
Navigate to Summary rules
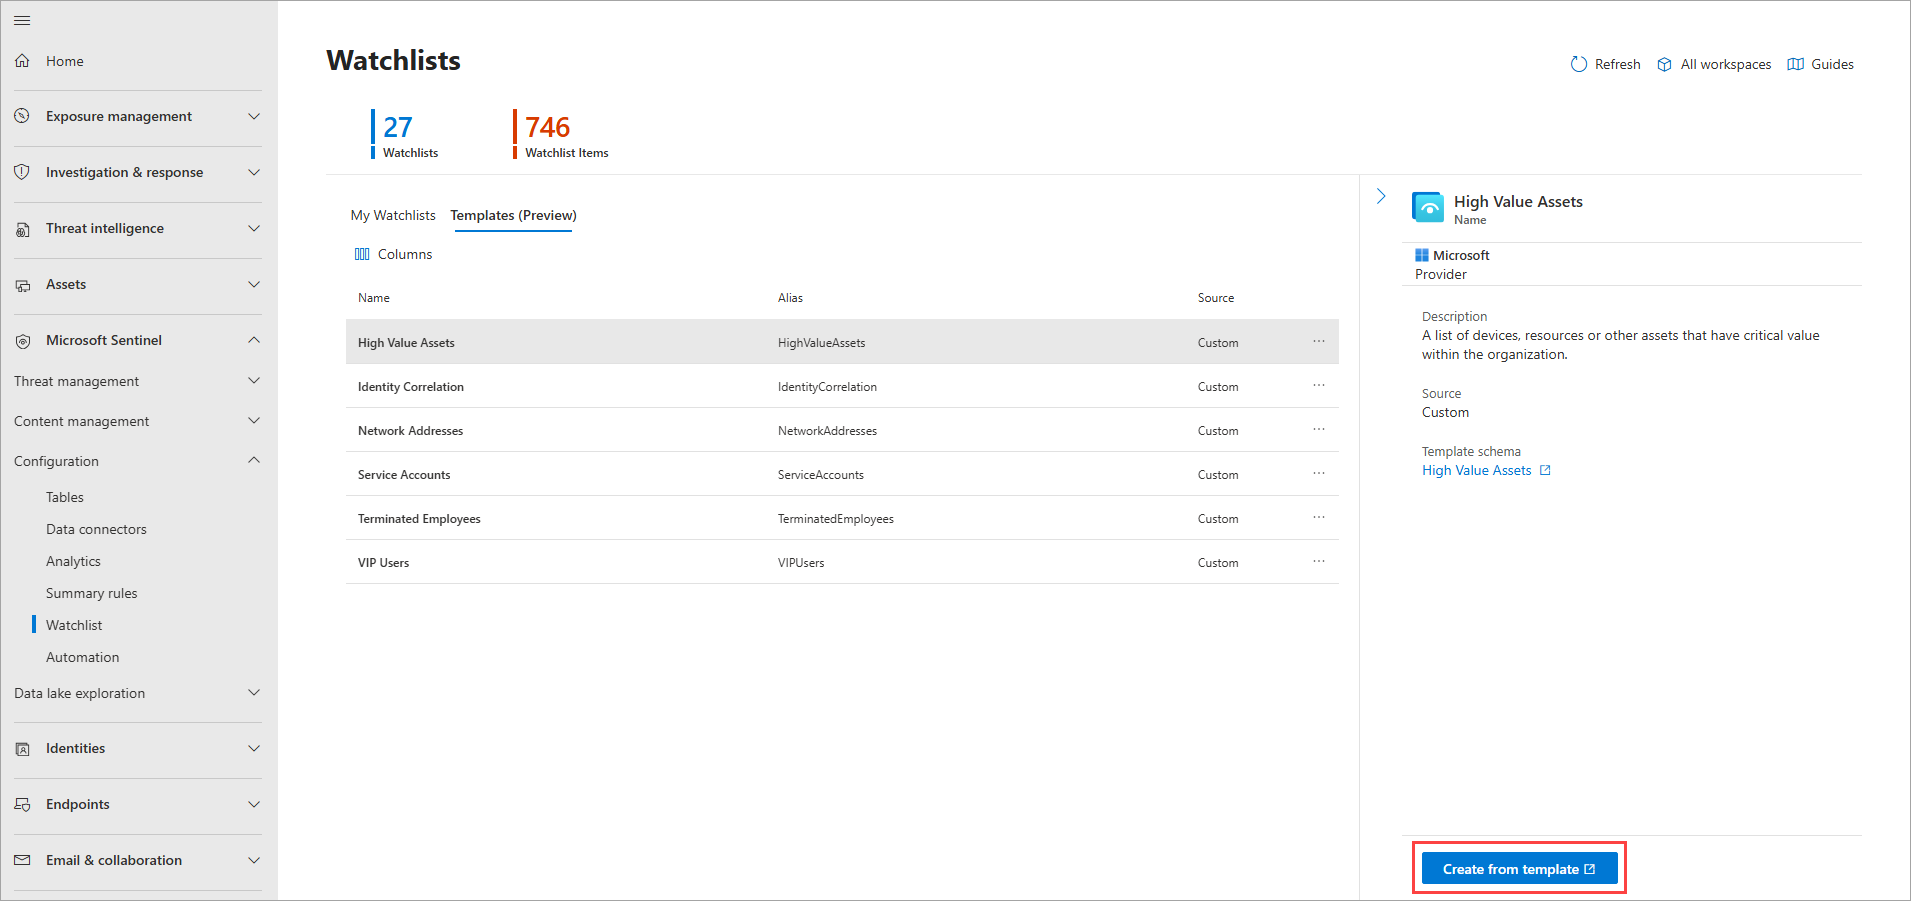[92, 593]
